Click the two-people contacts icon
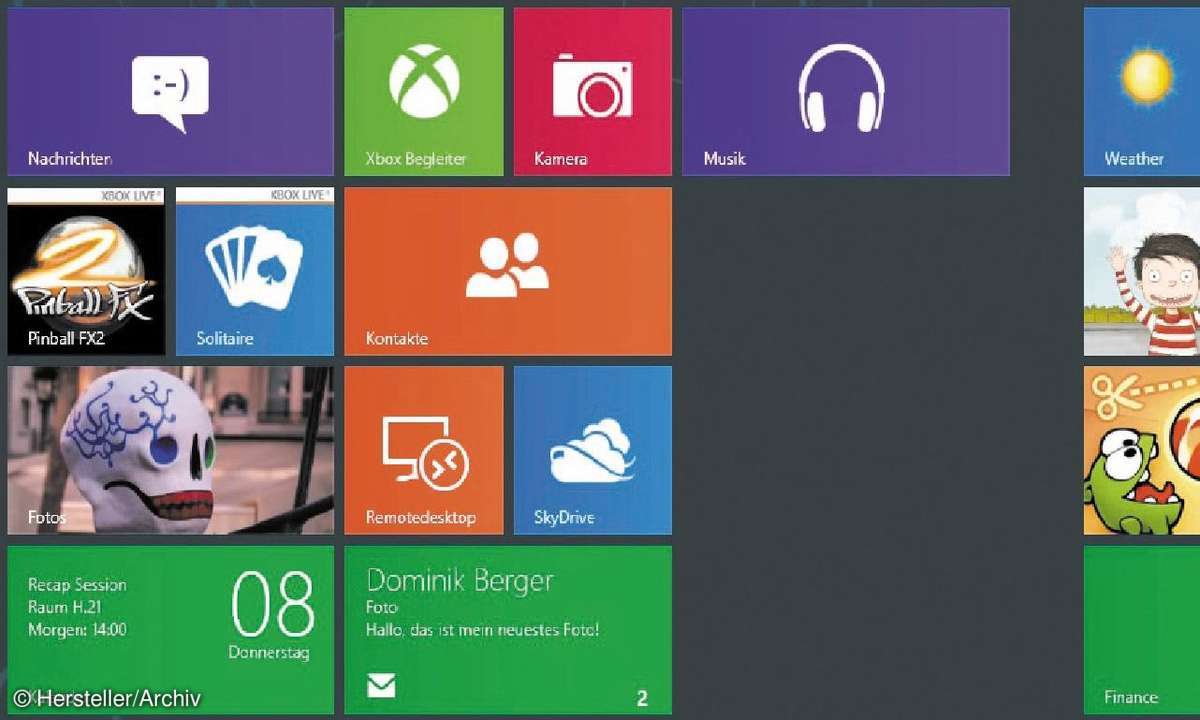Viewport: 1200px width, 720px height. tap(507, 265)
